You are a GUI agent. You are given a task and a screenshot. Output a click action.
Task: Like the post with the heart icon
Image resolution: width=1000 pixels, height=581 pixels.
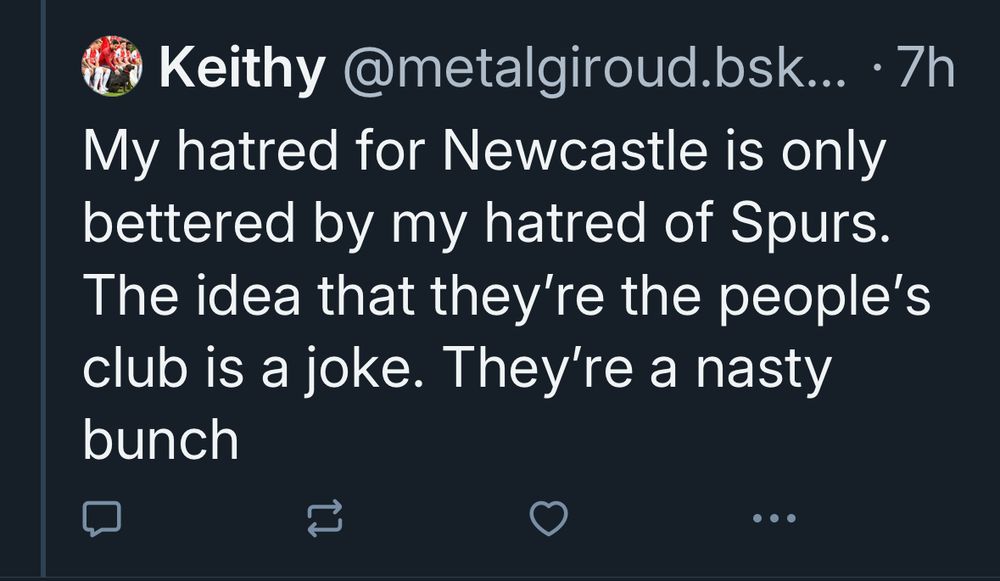pyautogui.click(x=548, y=517)
